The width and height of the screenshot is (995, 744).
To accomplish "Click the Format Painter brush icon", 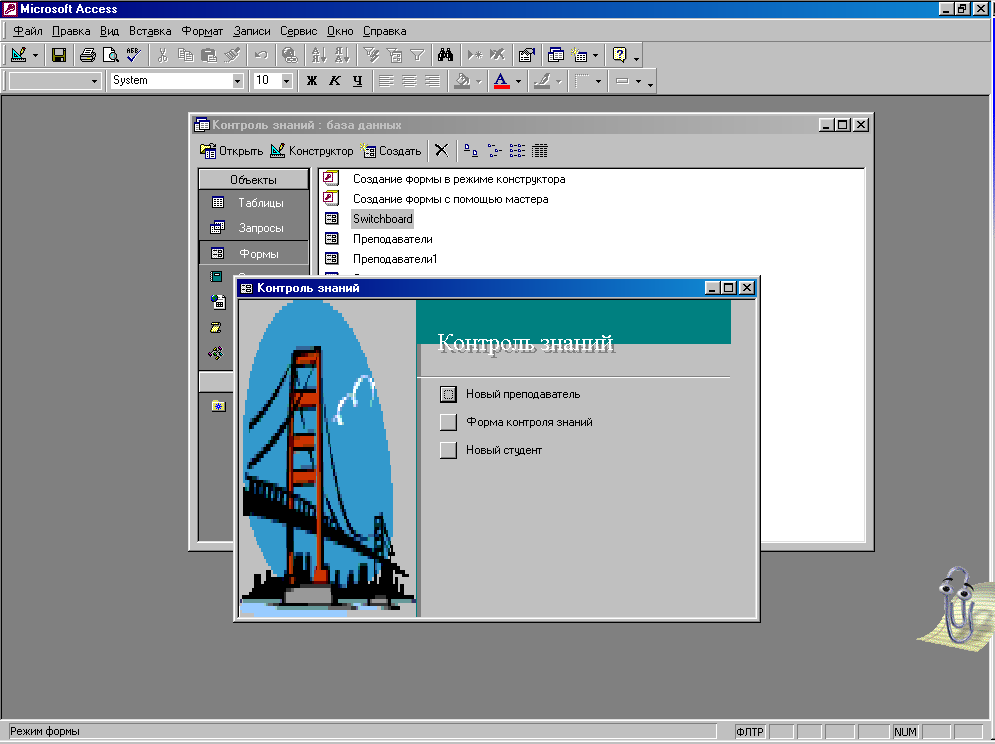I will pos(232,55).
